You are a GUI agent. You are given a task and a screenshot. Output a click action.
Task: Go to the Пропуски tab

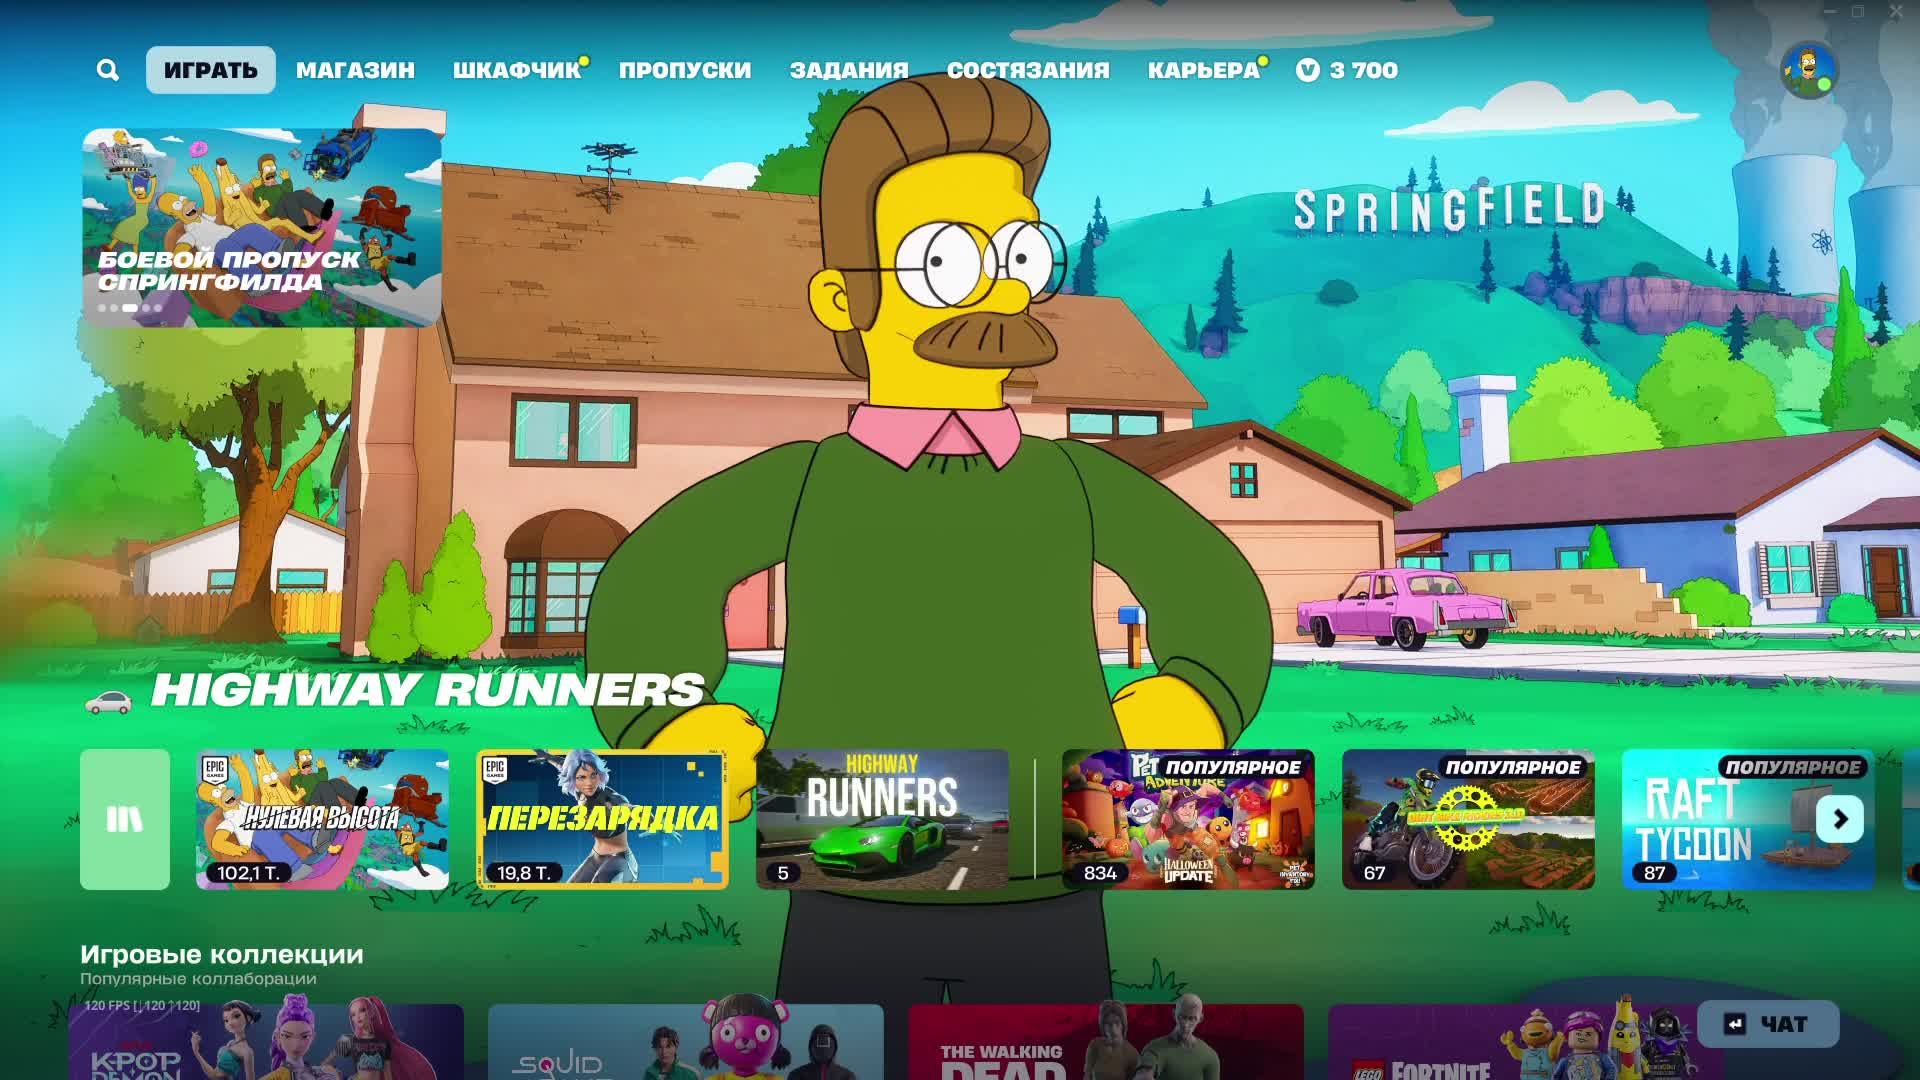[x=685, y=70]
